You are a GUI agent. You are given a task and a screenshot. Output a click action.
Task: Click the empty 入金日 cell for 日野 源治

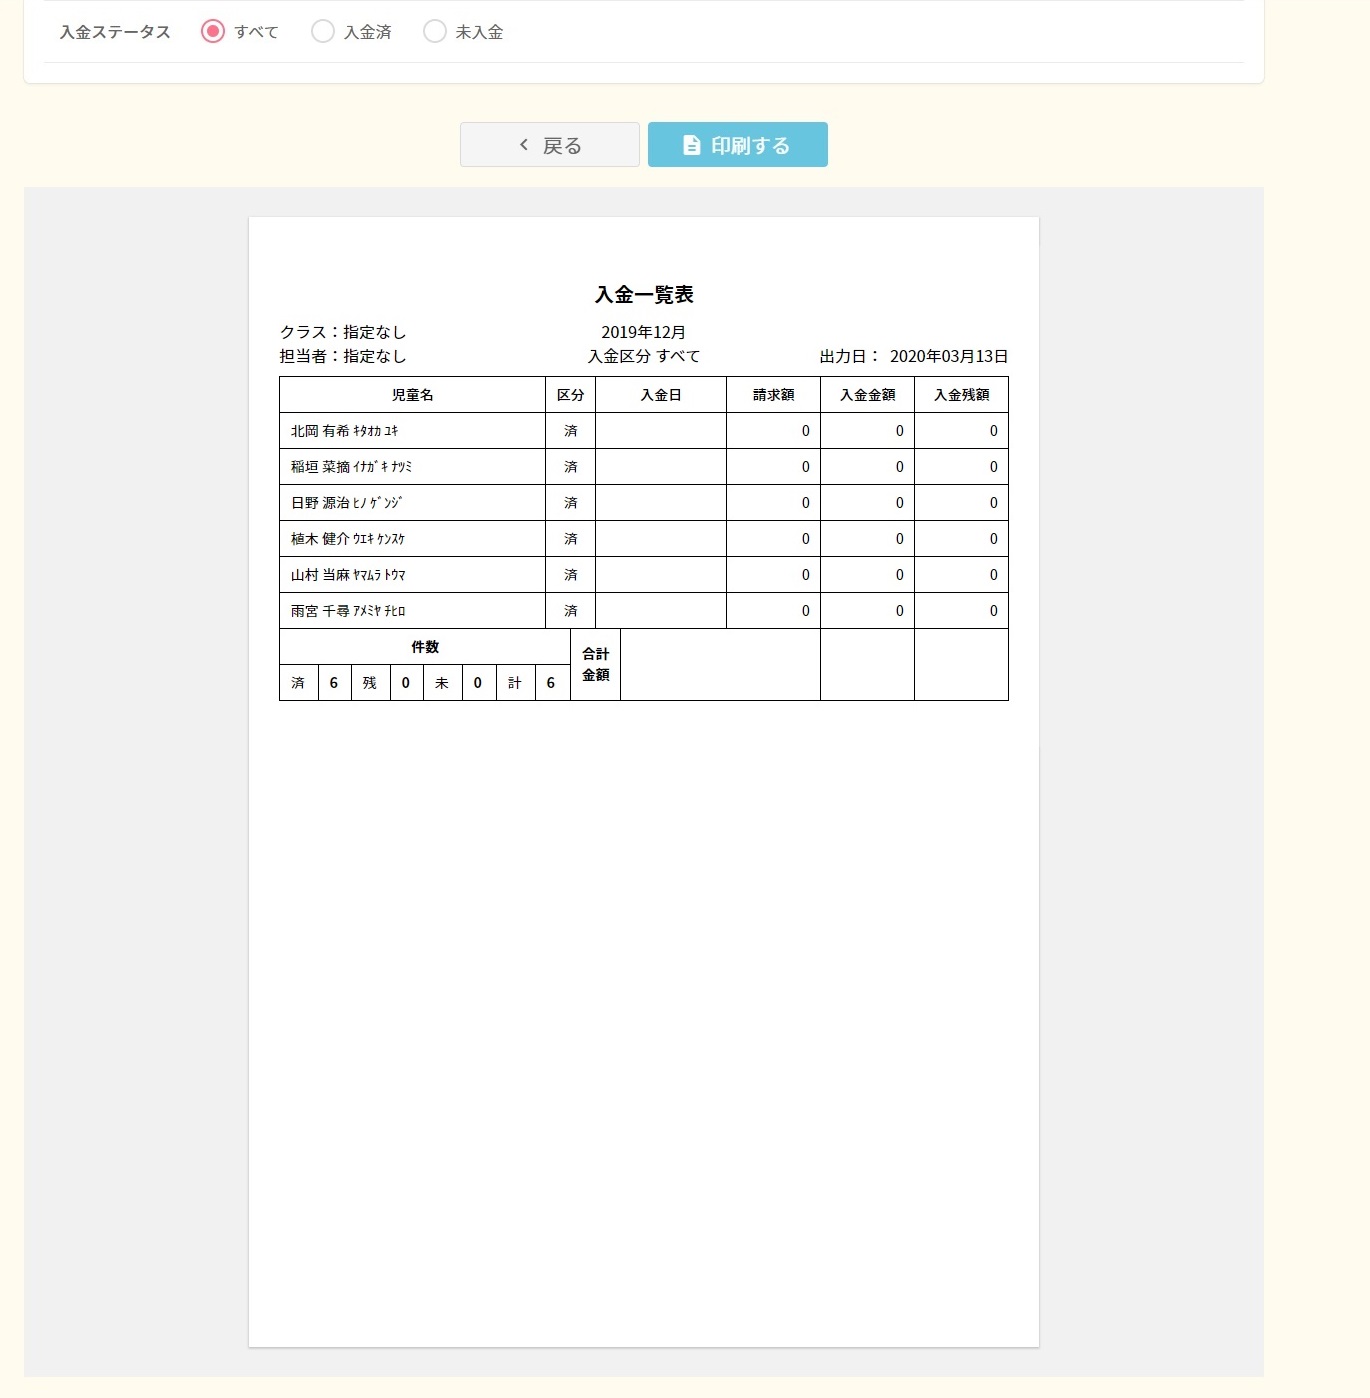click(x=661, y=503)
